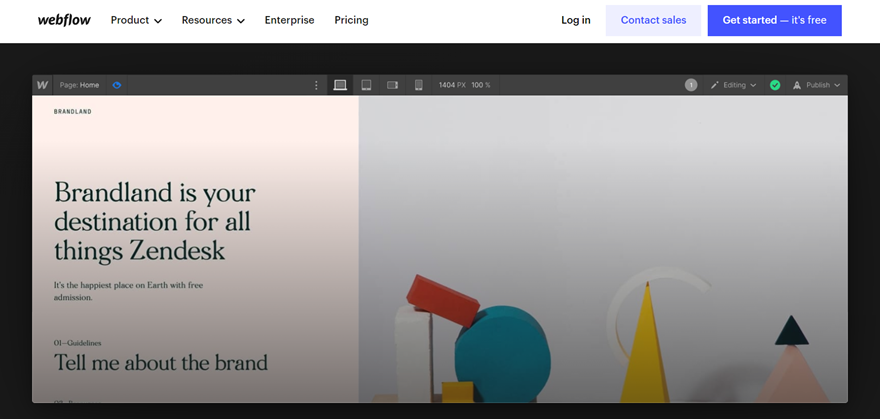Screen dimensions: 880x419
Task: Click the 01—Guidelines label
Action: click(77, 343)
